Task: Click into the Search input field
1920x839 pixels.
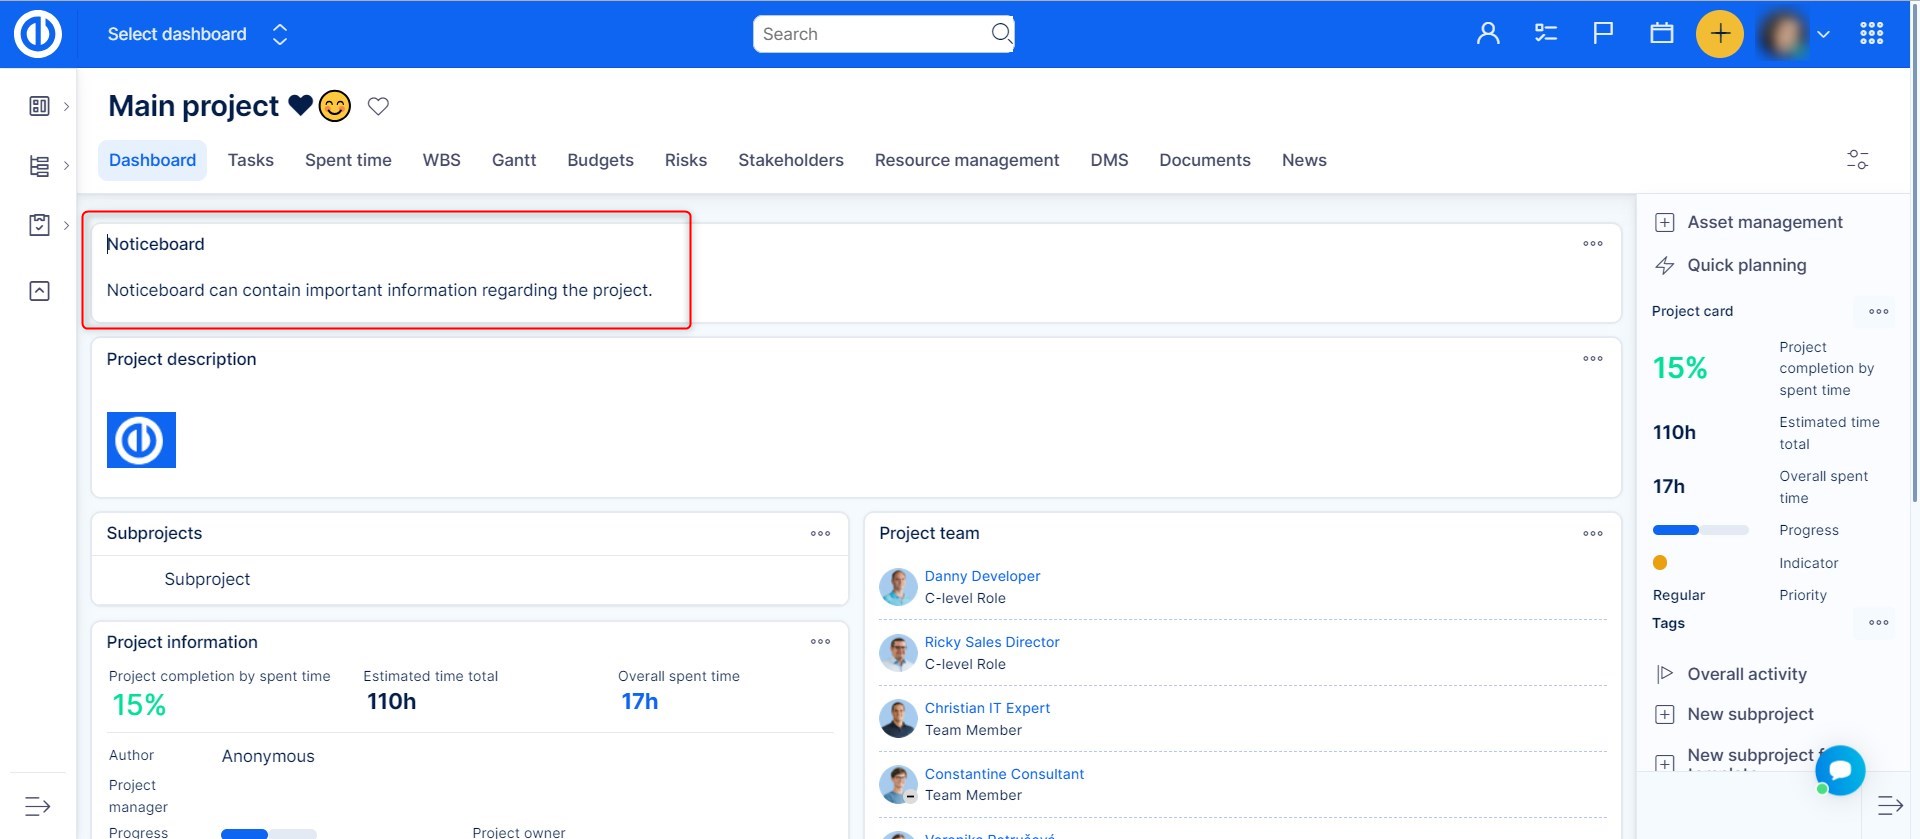Action: [870, 34]
